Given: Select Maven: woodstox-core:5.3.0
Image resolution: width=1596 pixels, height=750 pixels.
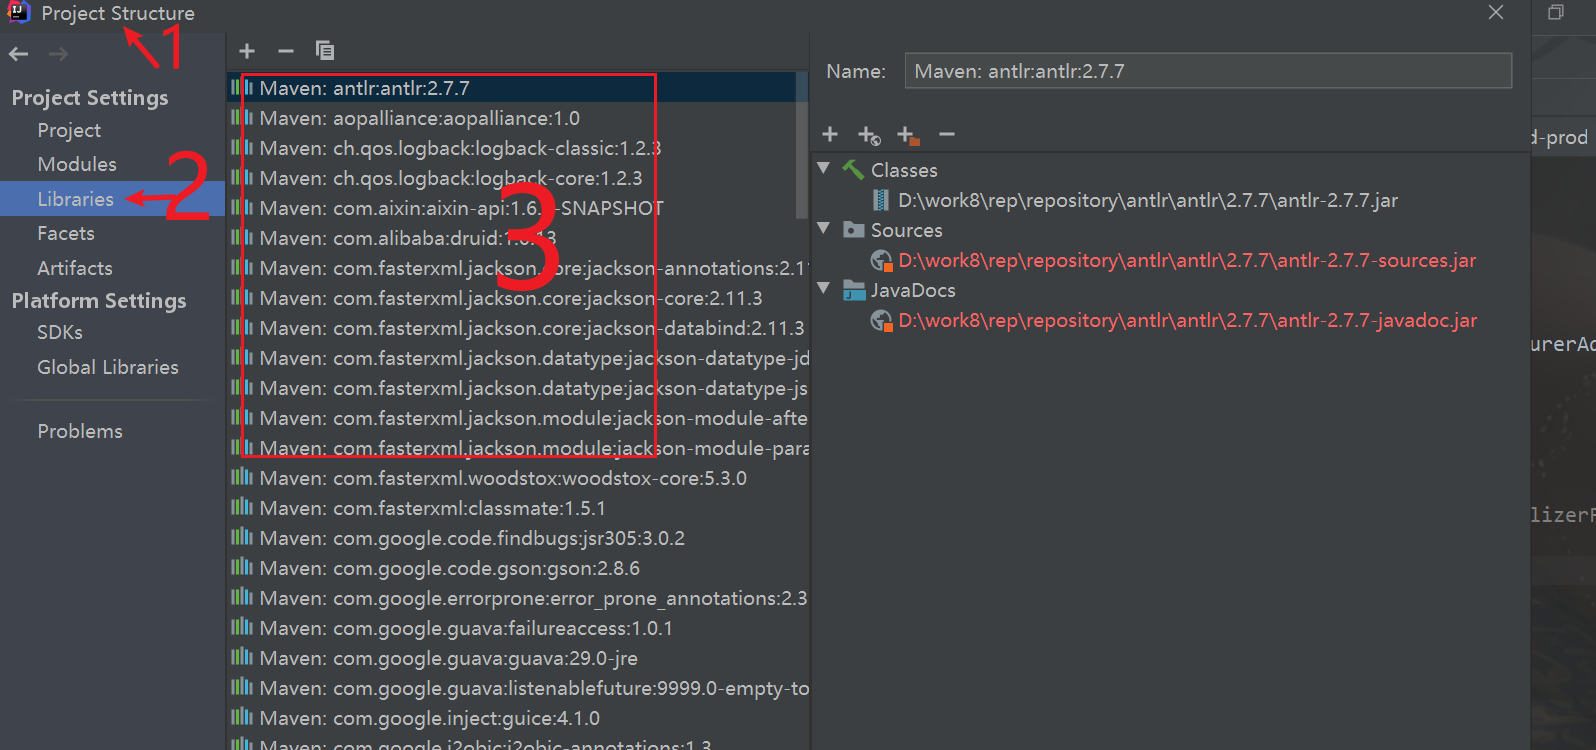Looking at the screenshot, I should [x=518, y=478].
